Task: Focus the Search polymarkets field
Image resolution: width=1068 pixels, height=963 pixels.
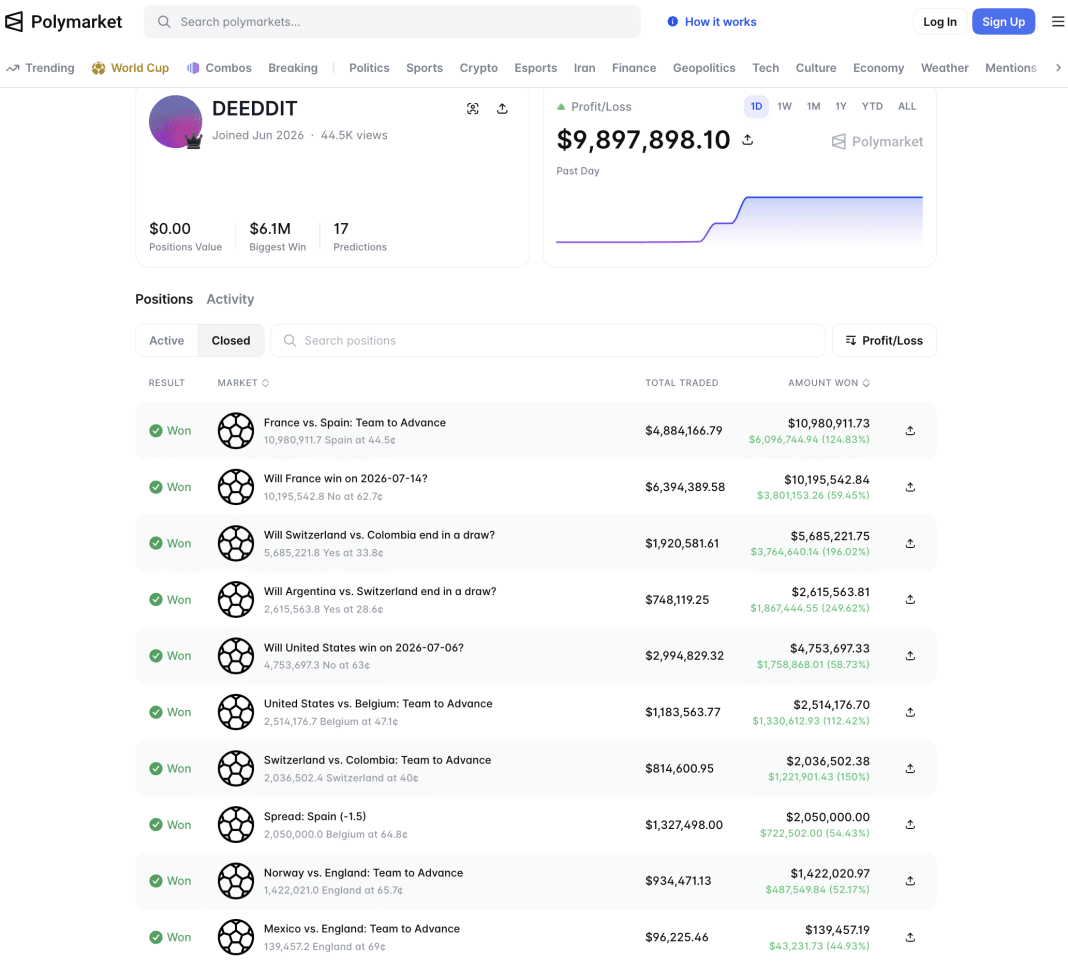Action: tap(392, 22)
